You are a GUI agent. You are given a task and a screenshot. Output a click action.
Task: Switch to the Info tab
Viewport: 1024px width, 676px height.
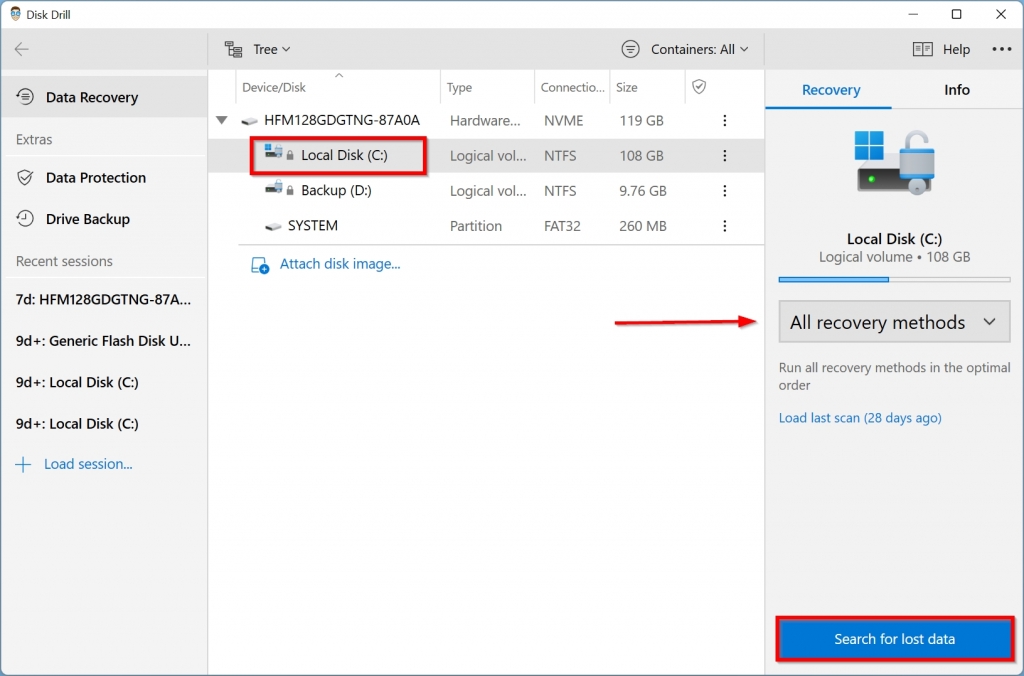(957, 90)
